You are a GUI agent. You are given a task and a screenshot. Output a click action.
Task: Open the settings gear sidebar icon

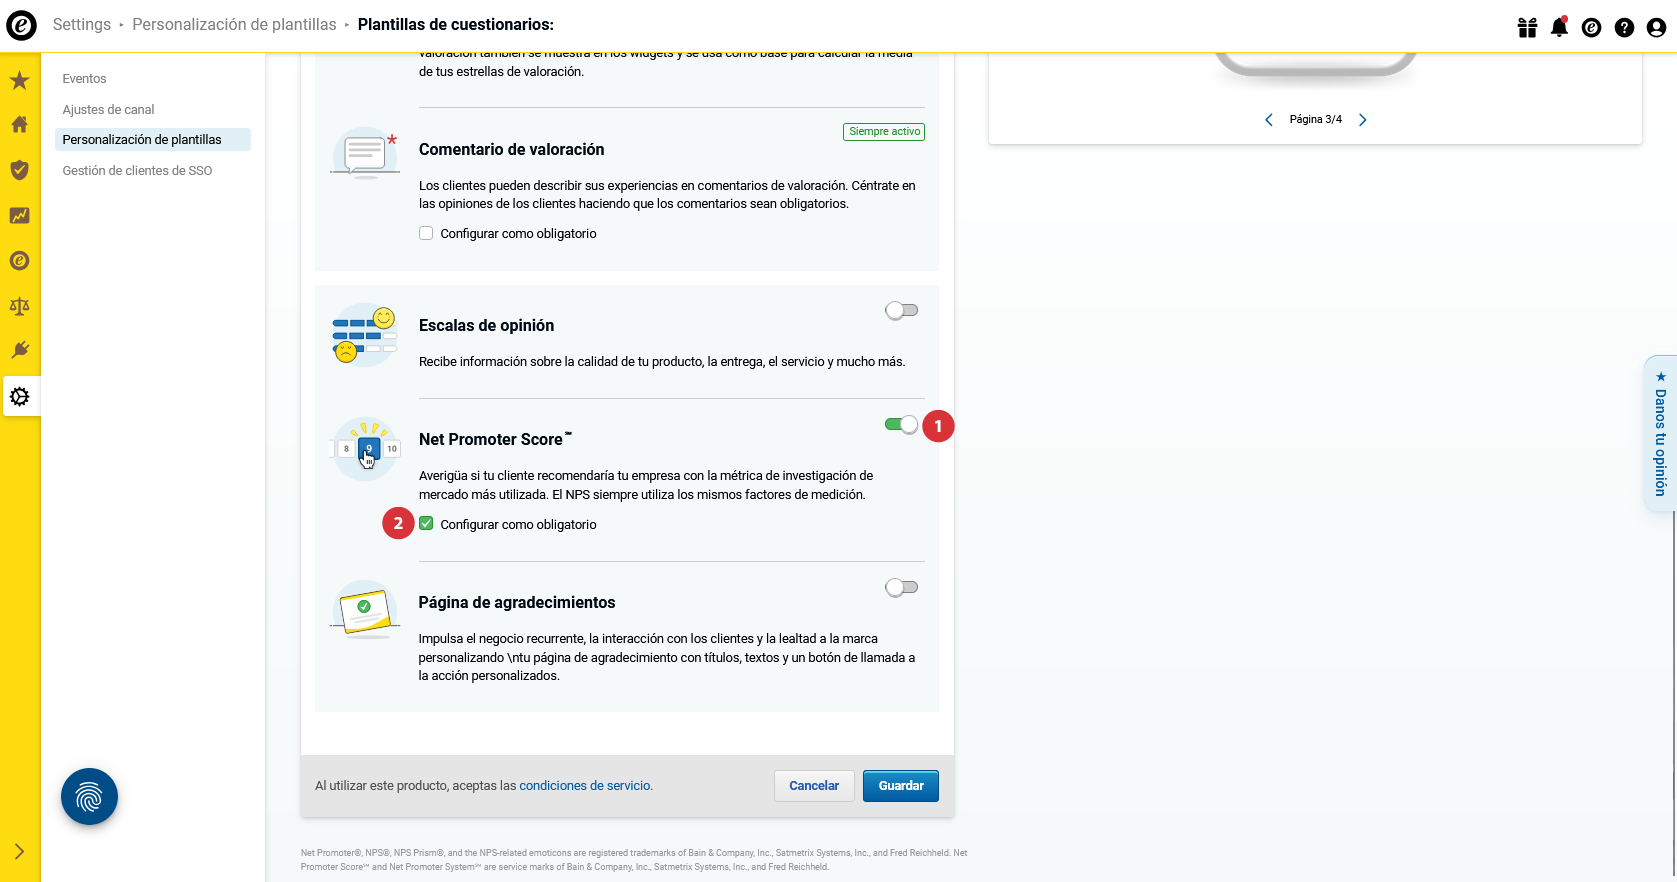coord(19,397)
